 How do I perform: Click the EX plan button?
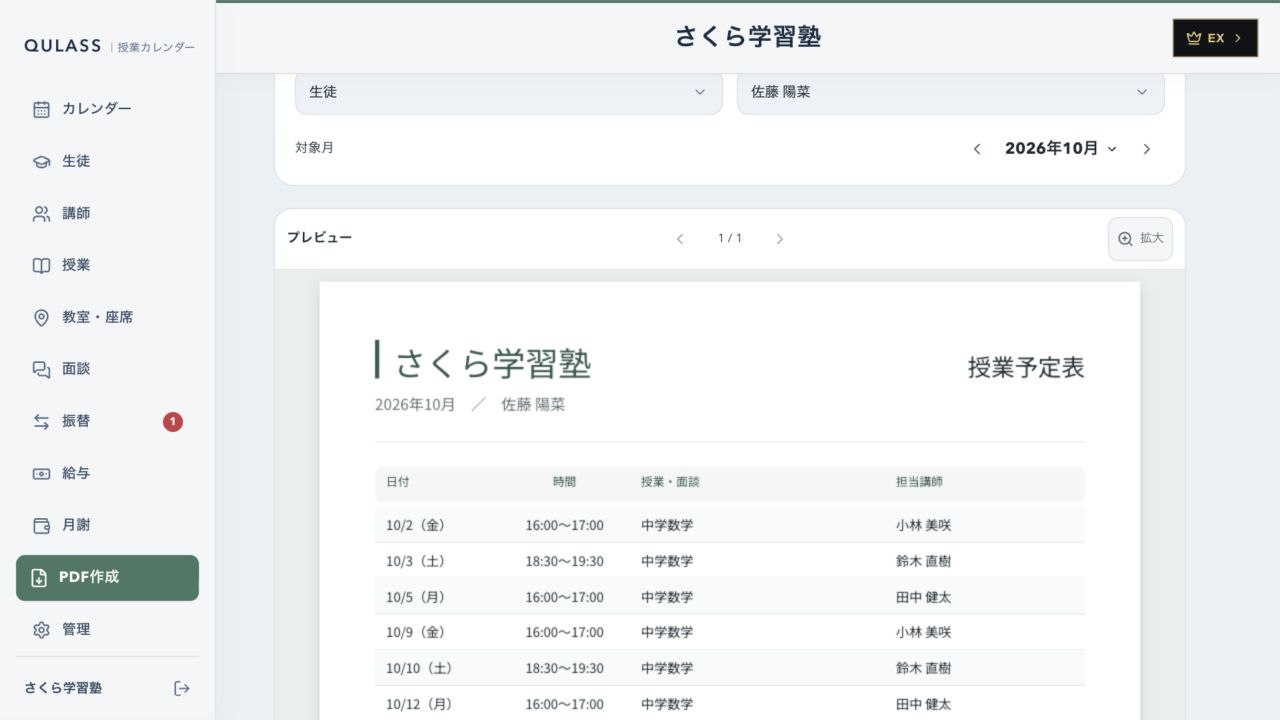pyautogui.click(x=1215, y=38)
